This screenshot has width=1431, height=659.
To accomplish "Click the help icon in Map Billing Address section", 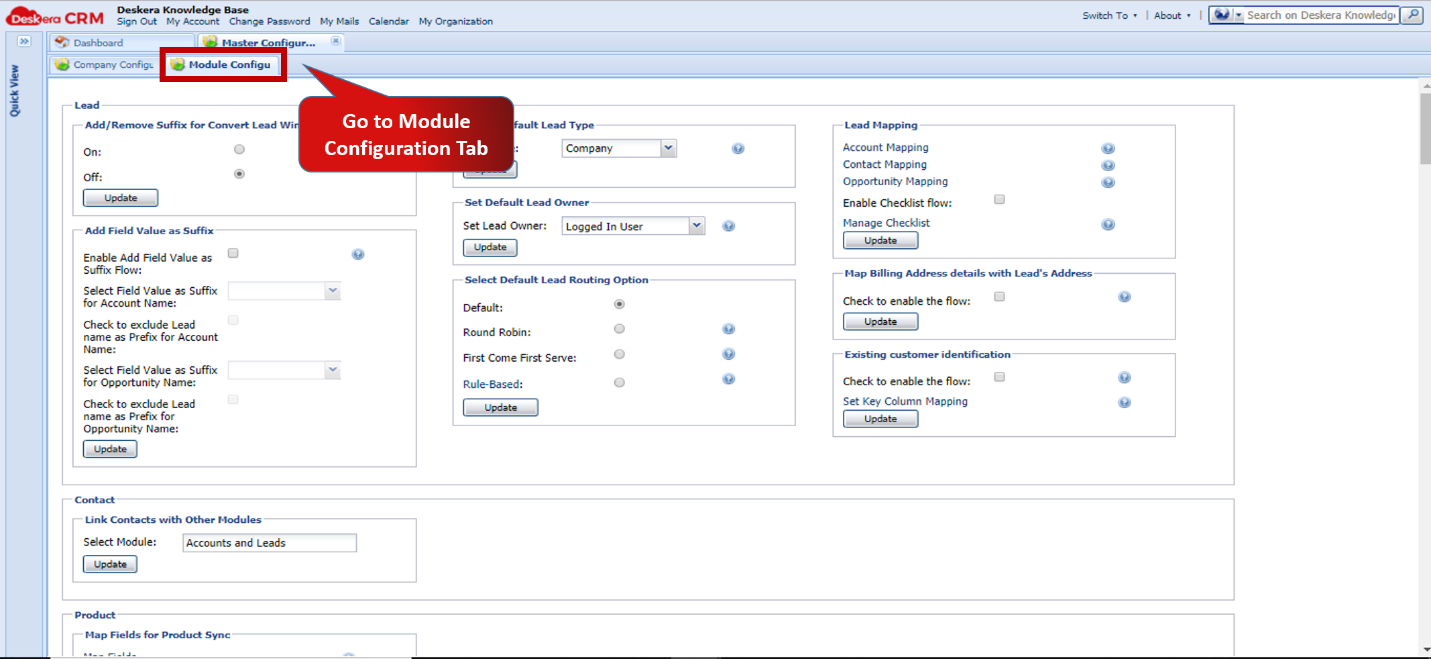I will coord(1124,296).
